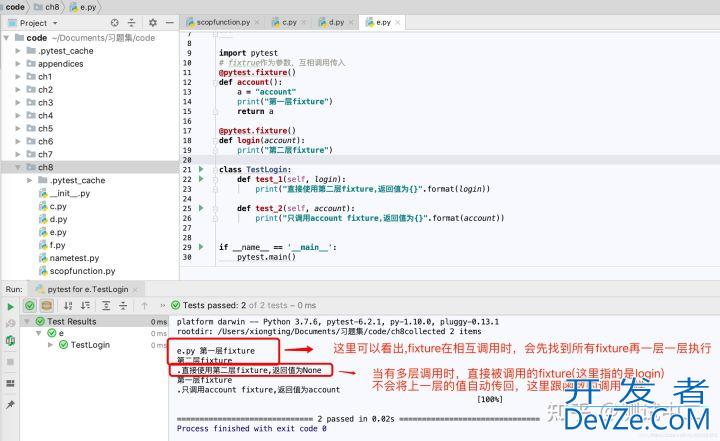The image size is (720, 441).
Task: Open __init__.py in project tree
Action: pos(69,193)
